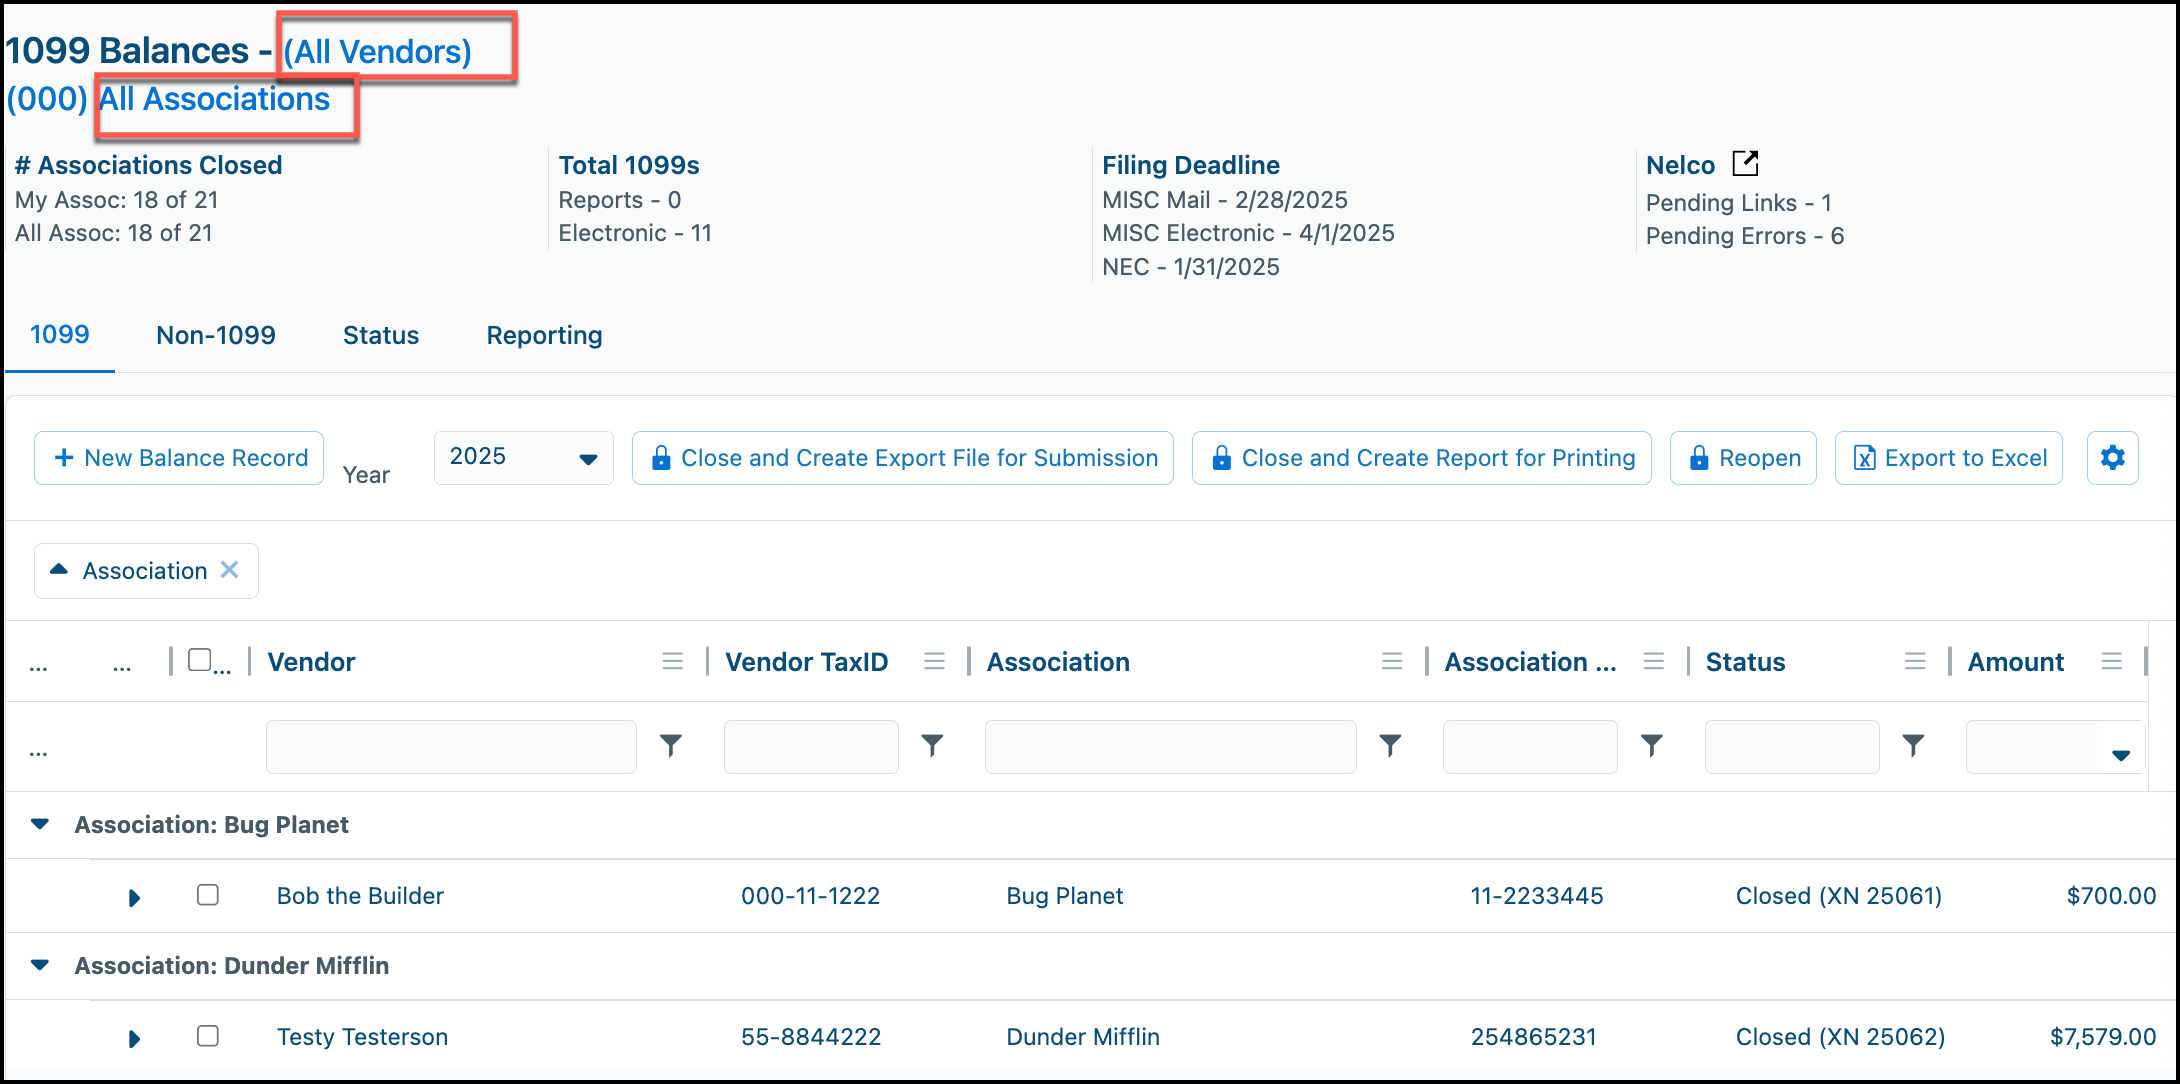The image size is (2180, 1084).
Task: Switch to the Non-1099 tab
Action: click(x=216, y=336)
